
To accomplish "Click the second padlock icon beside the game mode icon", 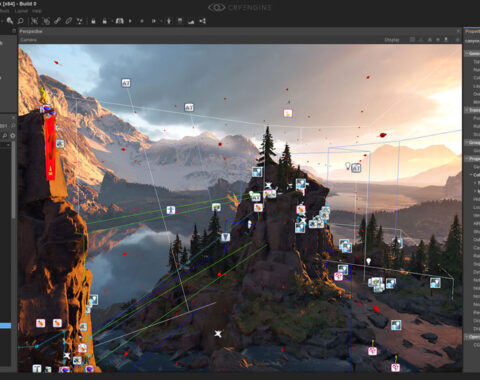I will coord(104,21).
